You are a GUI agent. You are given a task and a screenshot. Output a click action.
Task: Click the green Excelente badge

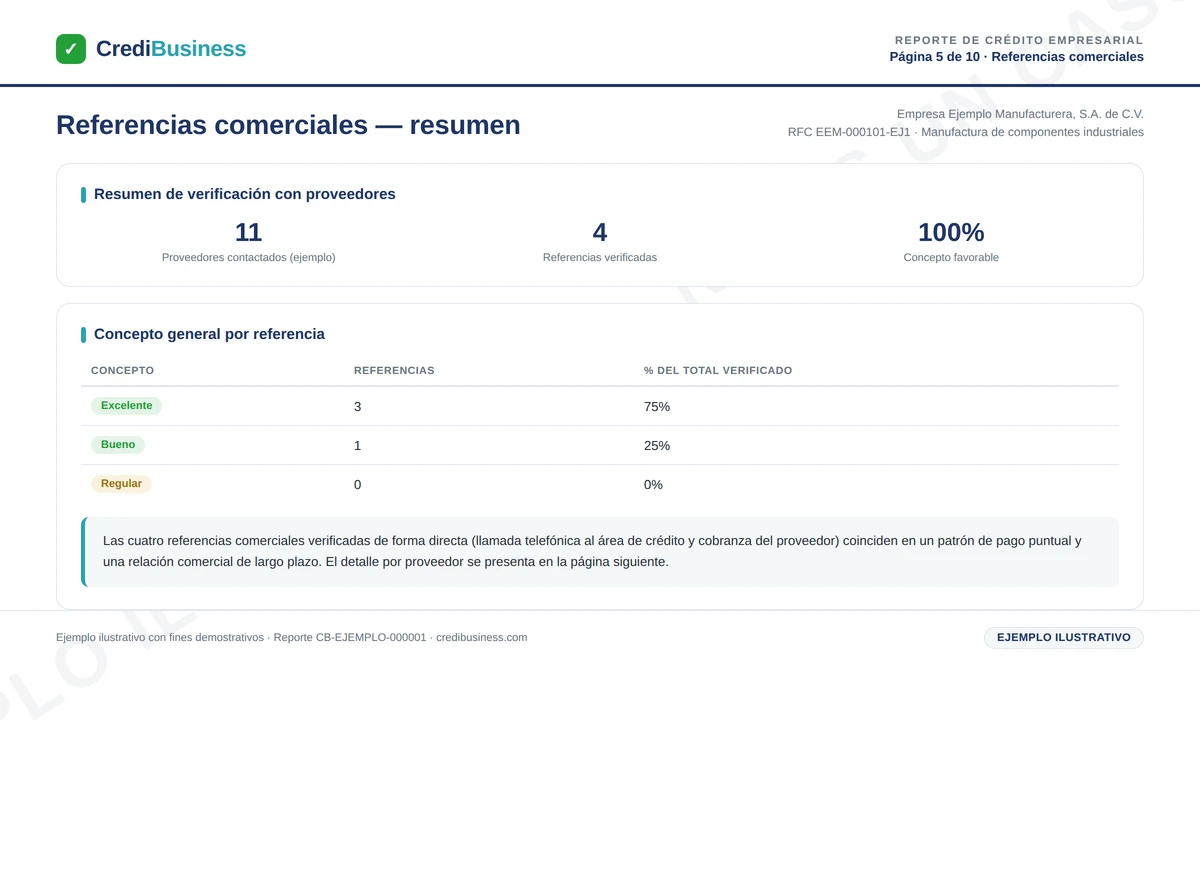(x=126, y=406)
